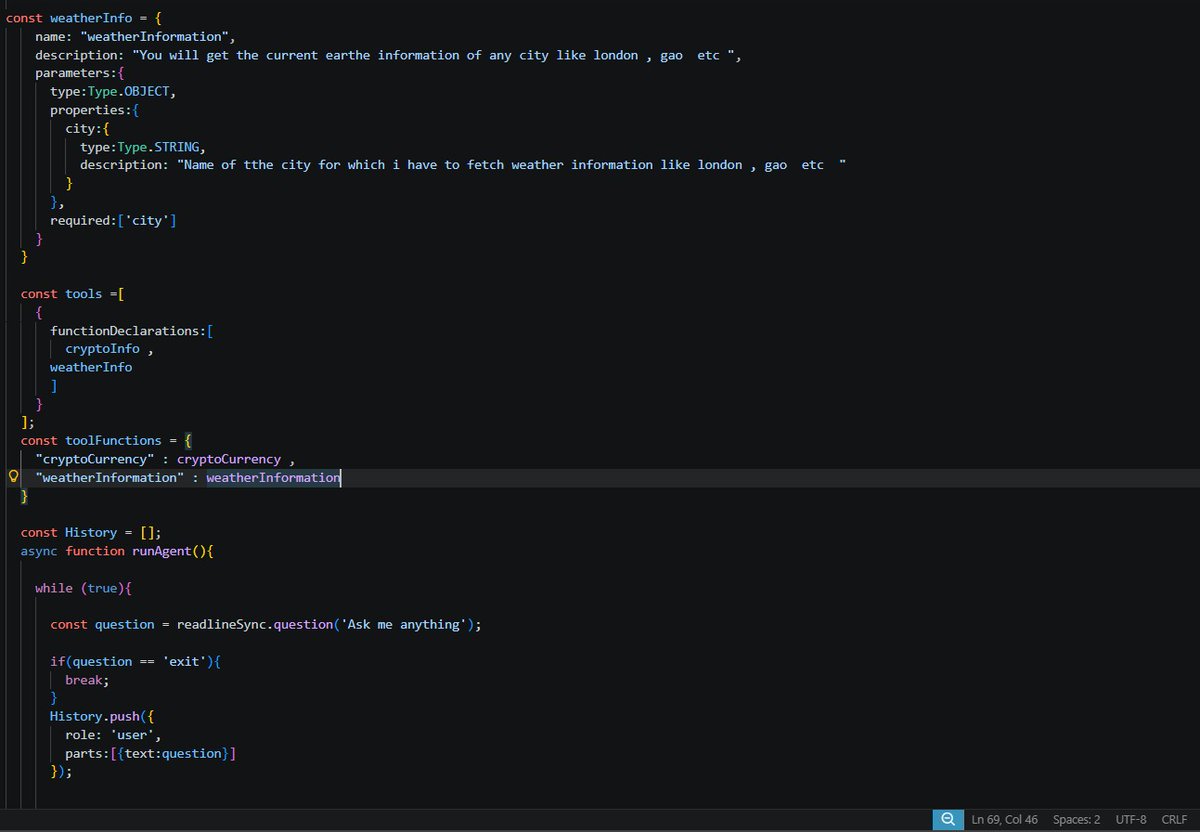The width and height of the screenshot is (1200, 832).
Task: Click "tools" in "const tools =["
Action: (84, 294)
